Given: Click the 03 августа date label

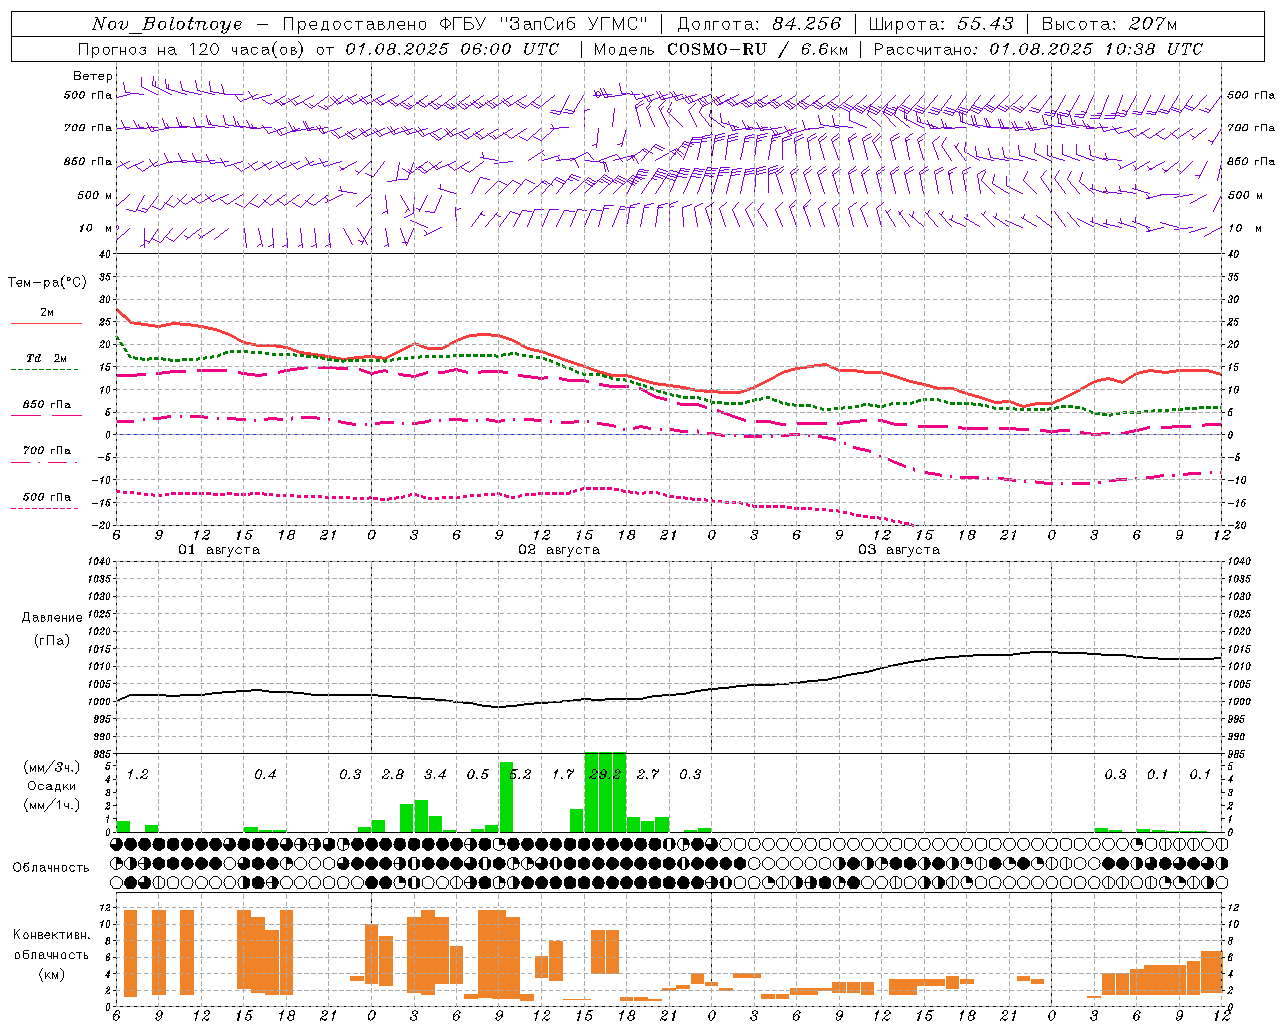Looking at the screenshot, I should click(x=899, y=550).
